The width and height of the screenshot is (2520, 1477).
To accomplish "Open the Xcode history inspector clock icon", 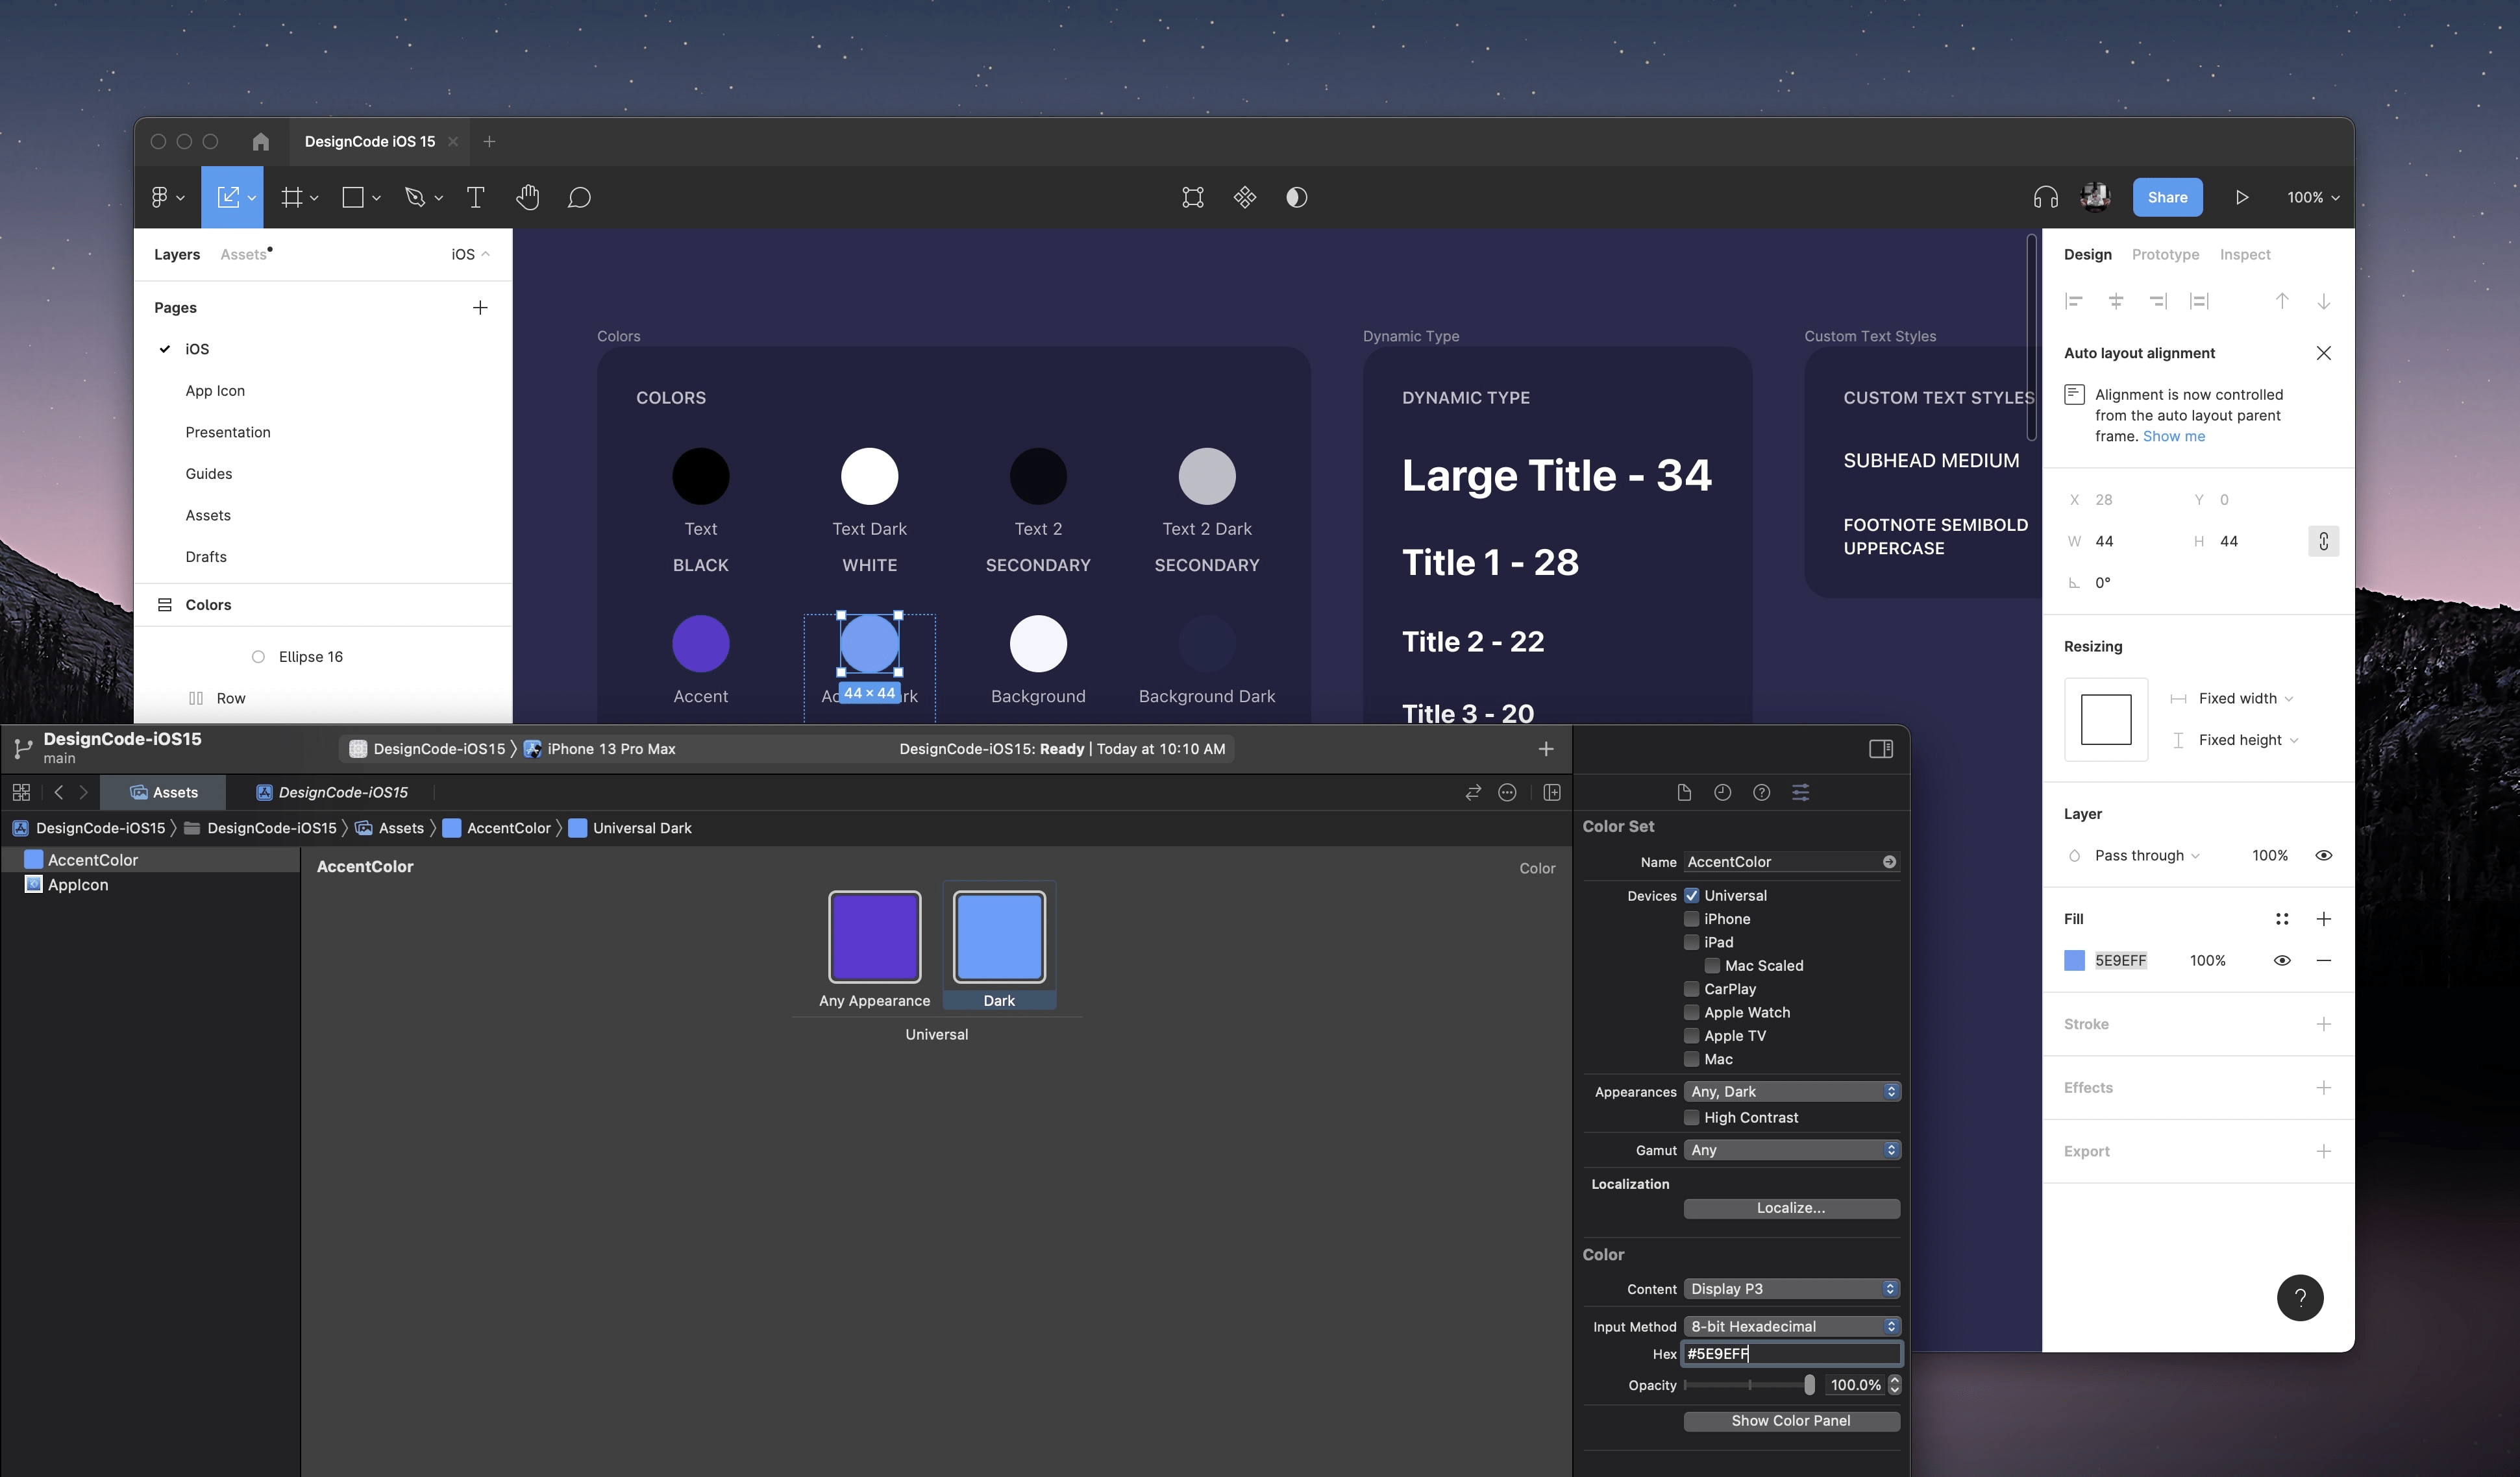I will point(1722,792).
